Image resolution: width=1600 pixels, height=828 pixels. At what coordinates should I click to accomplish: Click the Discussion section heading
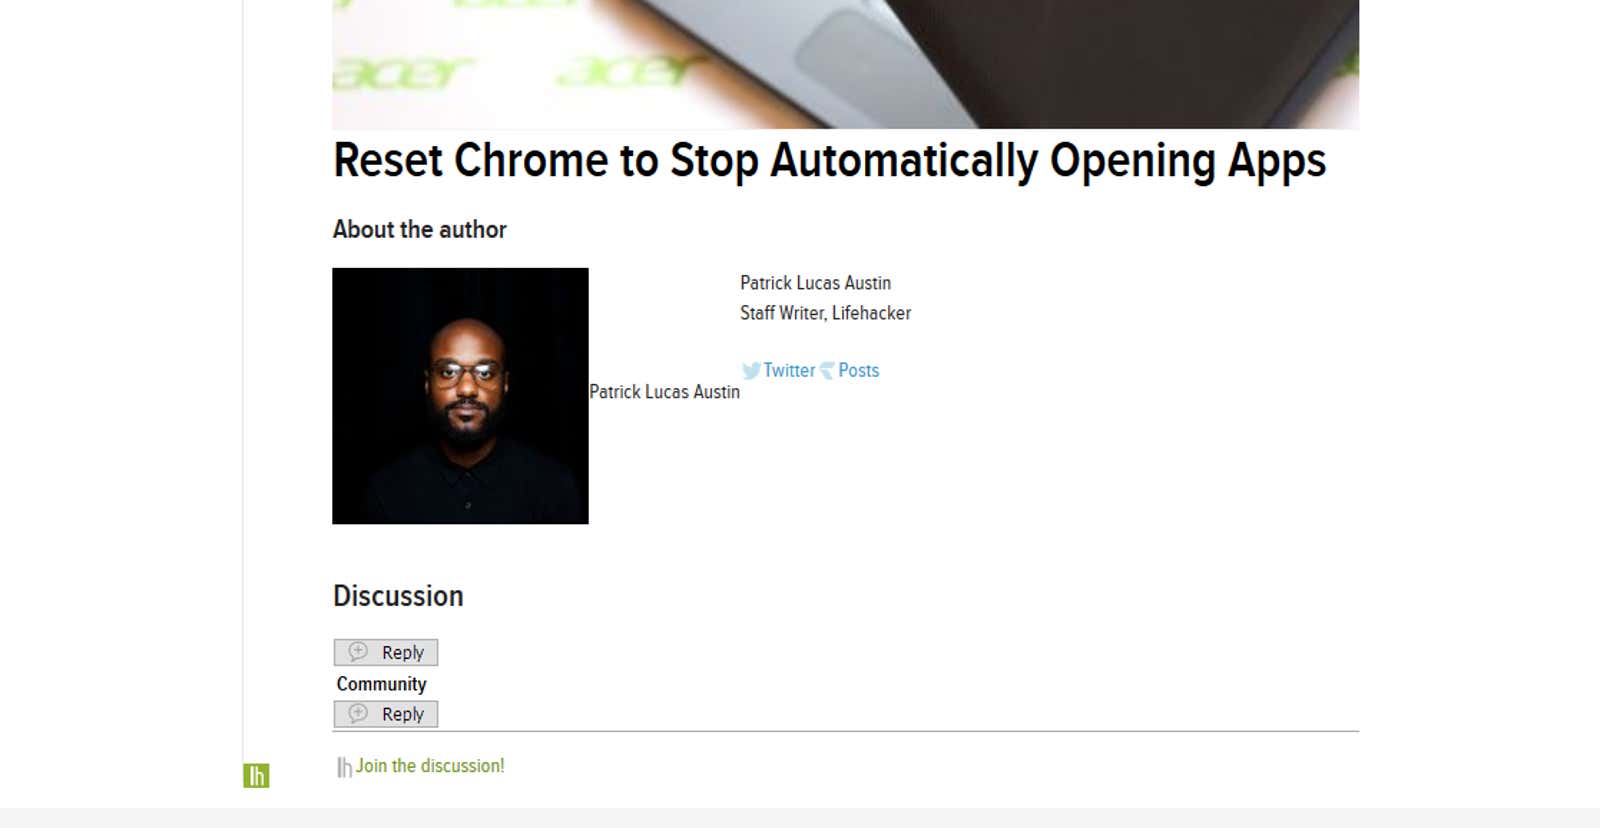coord(398,596)
